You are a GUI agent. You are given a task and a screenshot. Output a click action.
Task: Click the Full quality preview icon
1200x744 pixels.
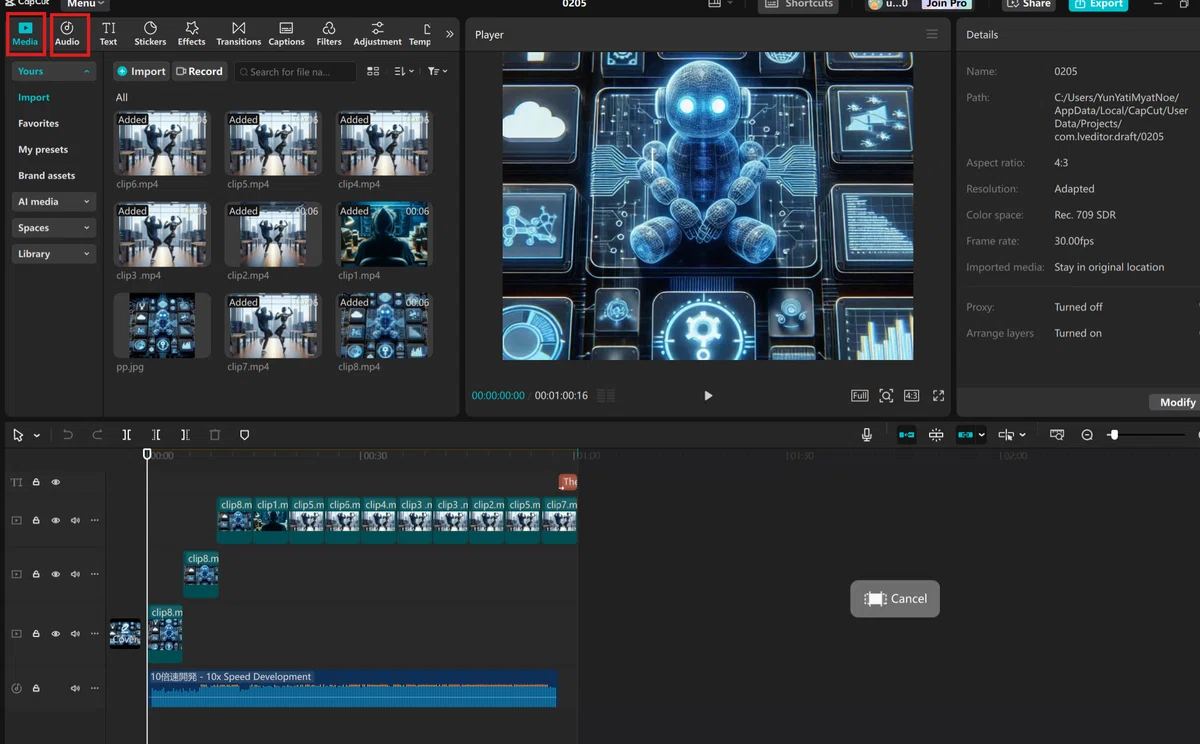[x=859, y=396]
